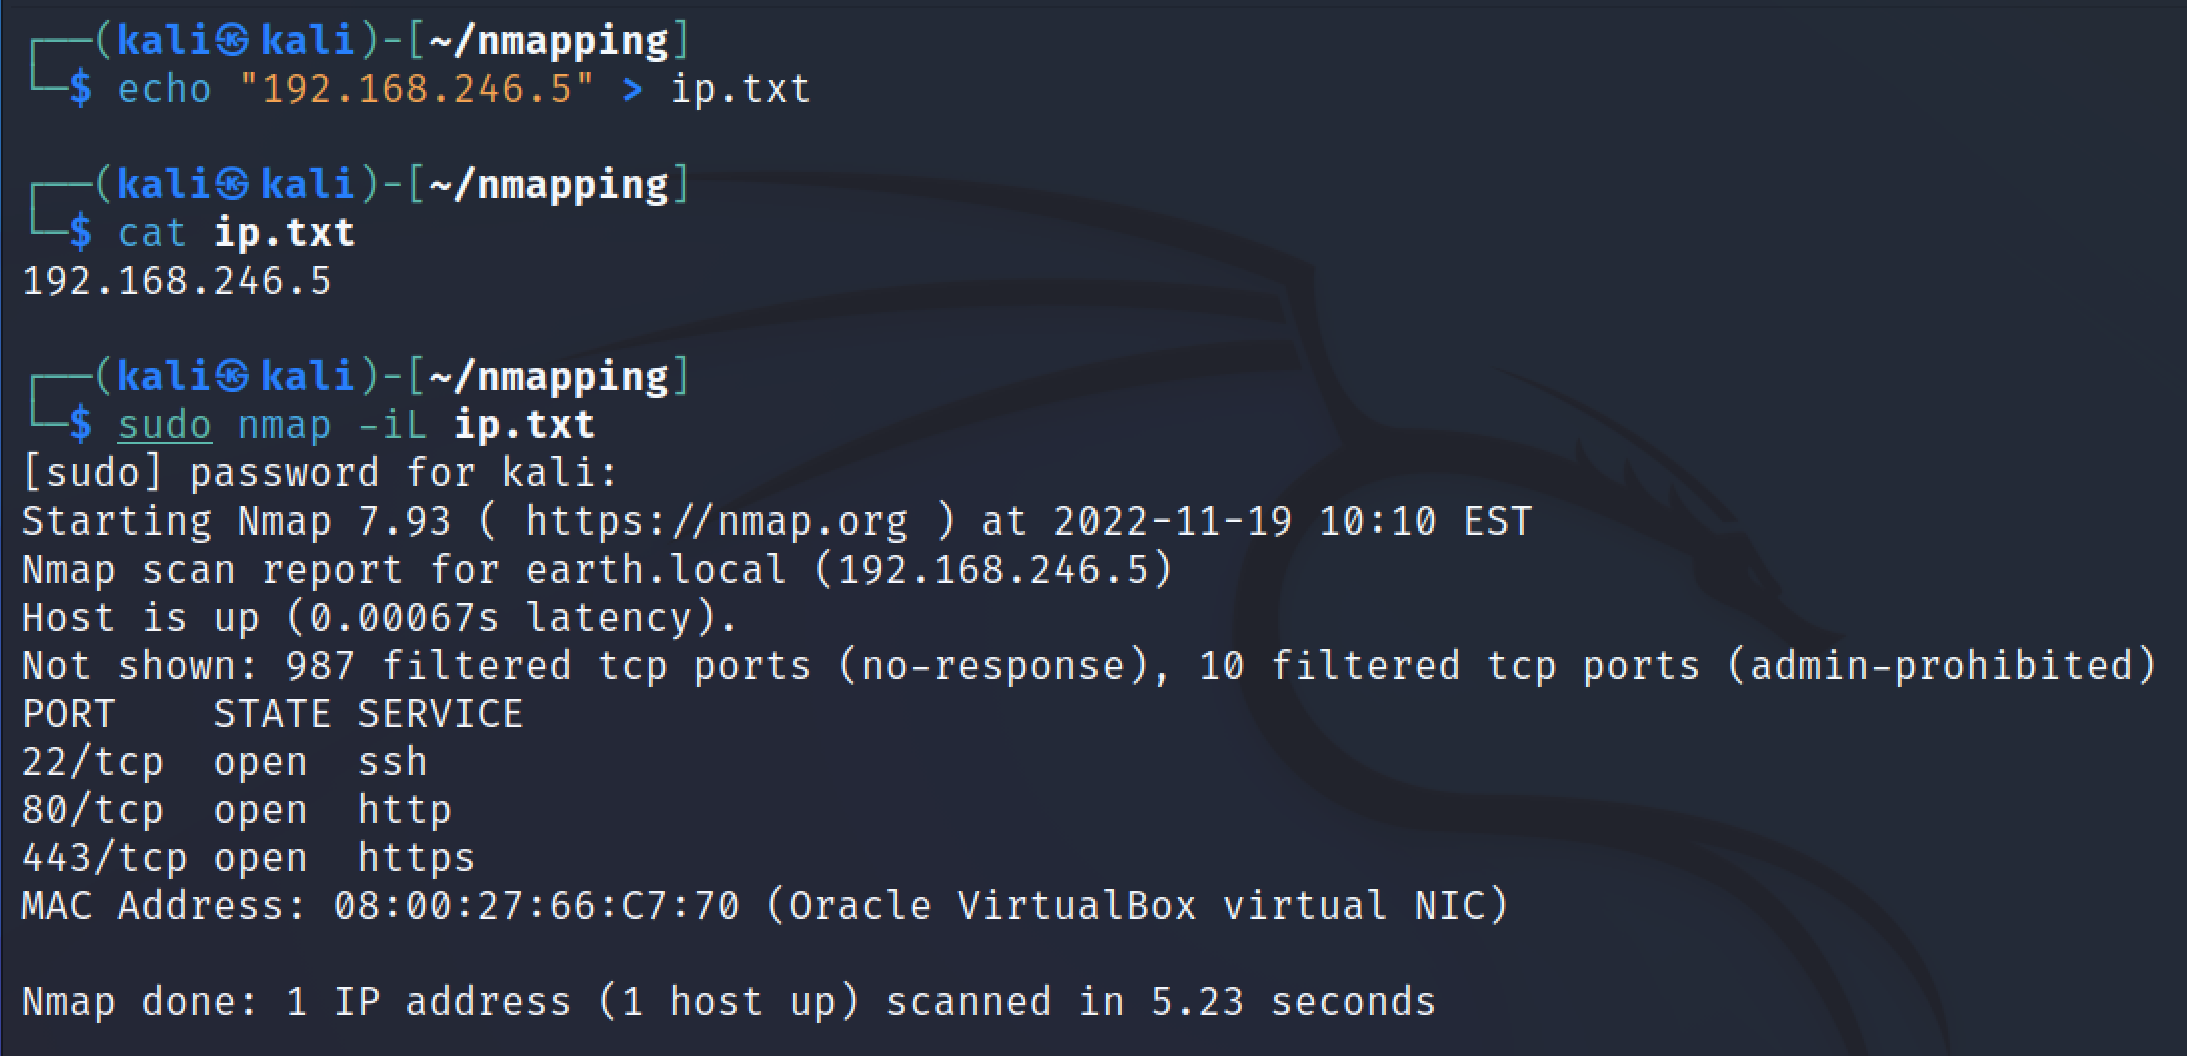The height and width of the screenshot is (1056, 2187).
Task: Click the Kali symbol in the prompt above the echo command
Action: pyautogui.click(x=232, y=40)
